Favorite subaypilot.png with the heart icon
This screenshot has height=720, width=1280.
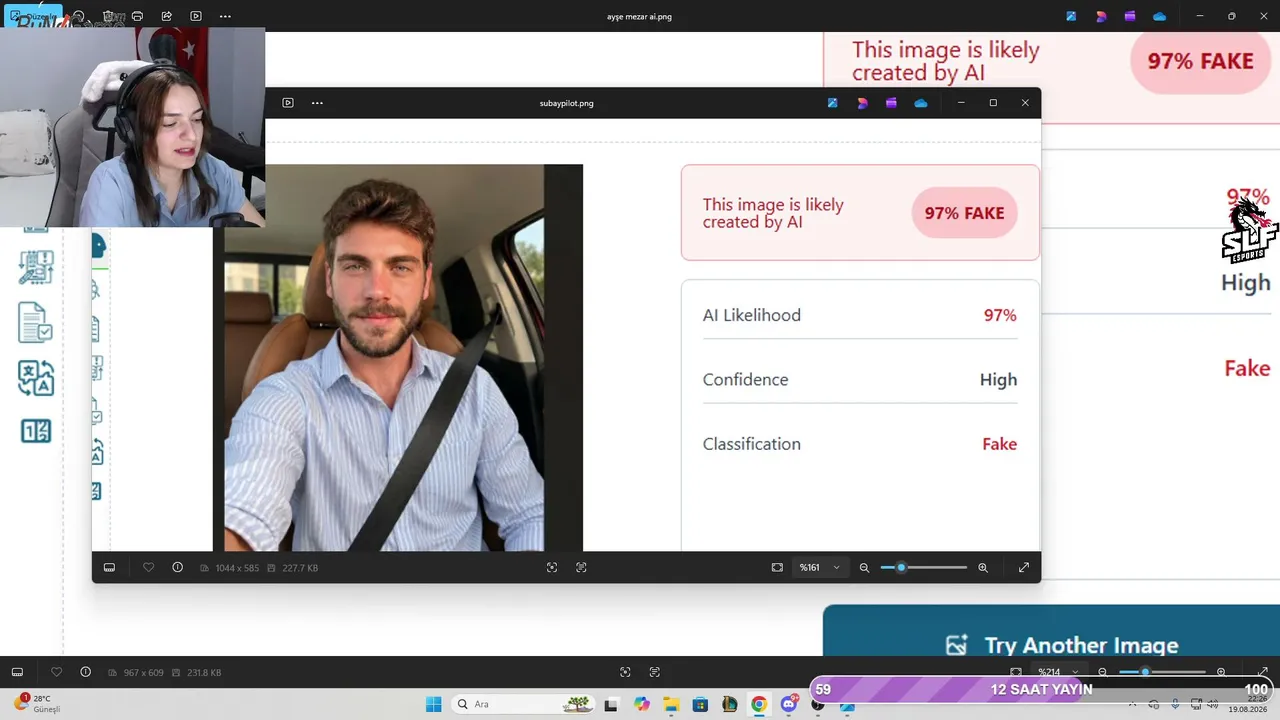[149, 568]
